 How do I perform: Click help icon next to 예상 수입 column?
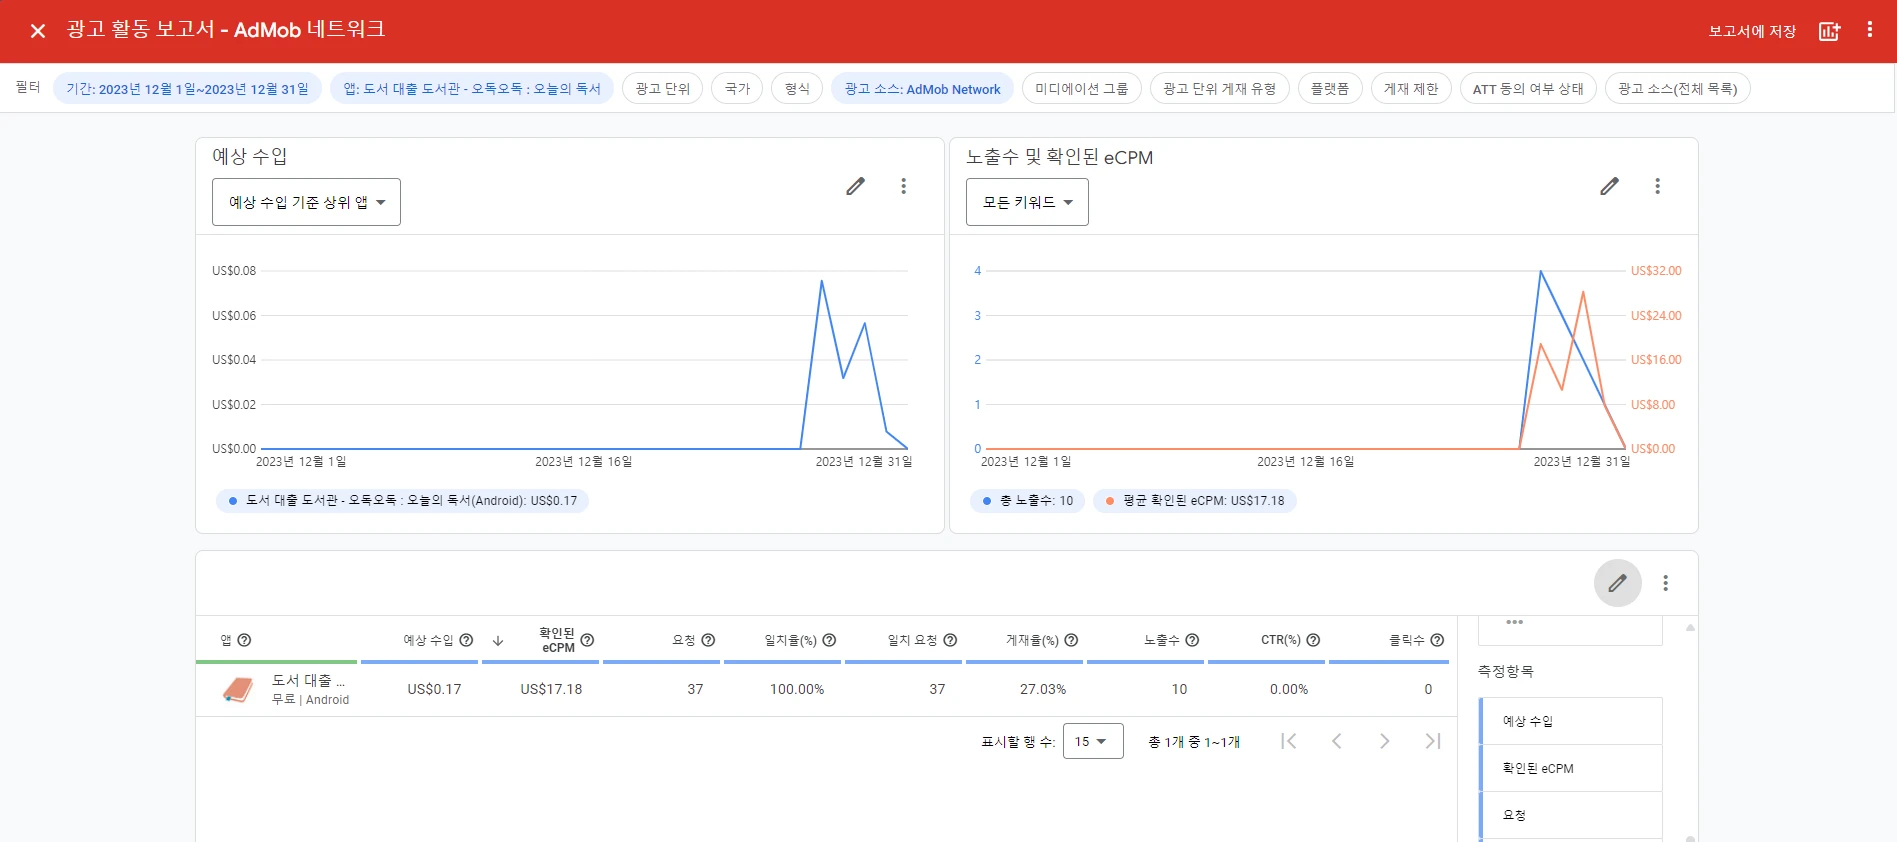[x=466, y=640]
